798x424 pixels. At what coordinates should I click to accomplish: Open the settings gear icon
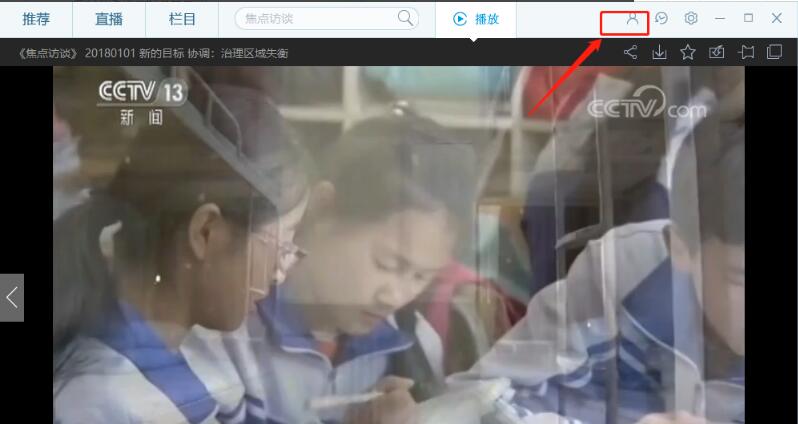pos(691,19)
